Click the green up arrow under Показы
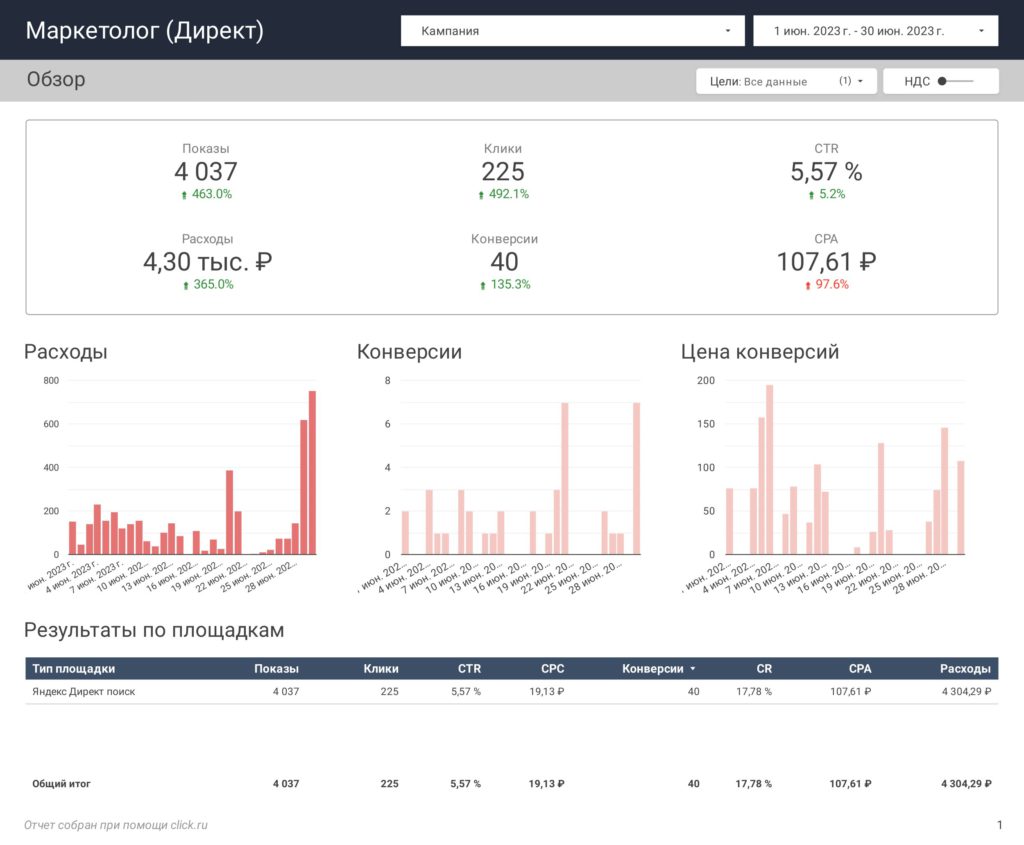 184,195
